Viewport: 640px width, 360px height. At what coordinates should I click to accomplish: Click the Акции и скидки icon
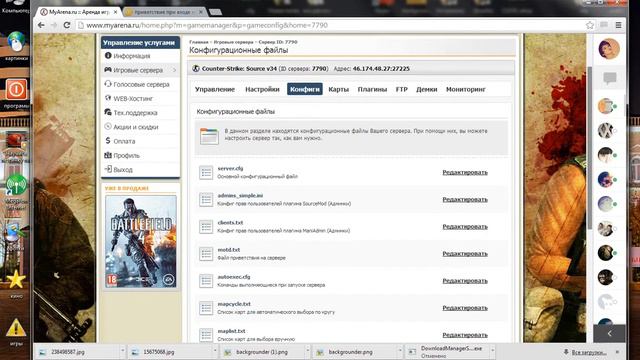click(x=108, y=127)
